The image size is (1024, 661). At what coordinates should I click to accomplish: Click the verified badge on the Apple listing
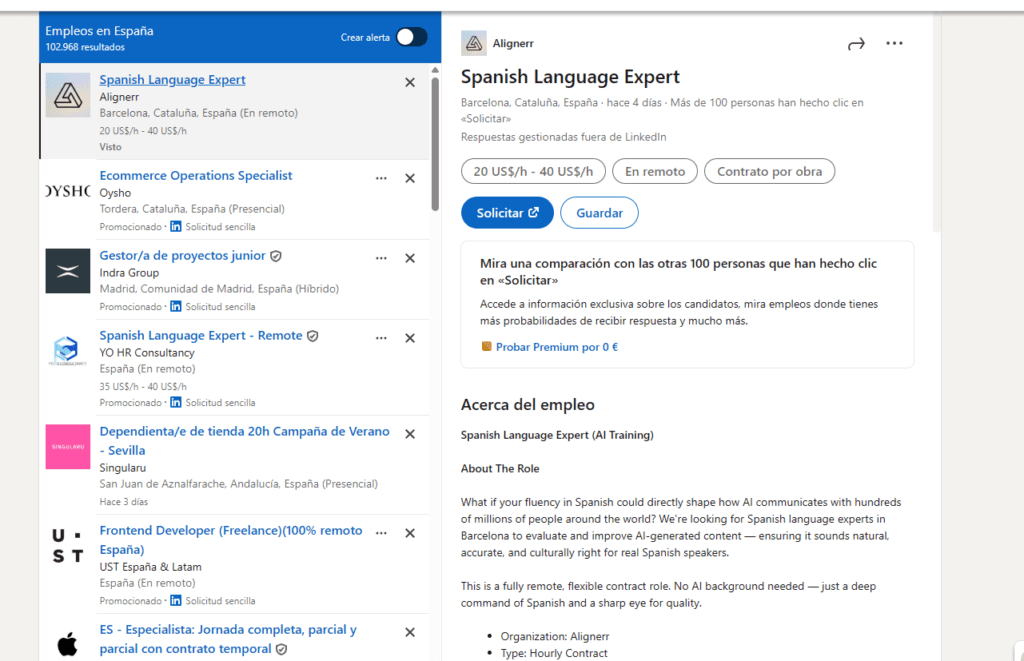pyautogui.click(x=281, y=649)
